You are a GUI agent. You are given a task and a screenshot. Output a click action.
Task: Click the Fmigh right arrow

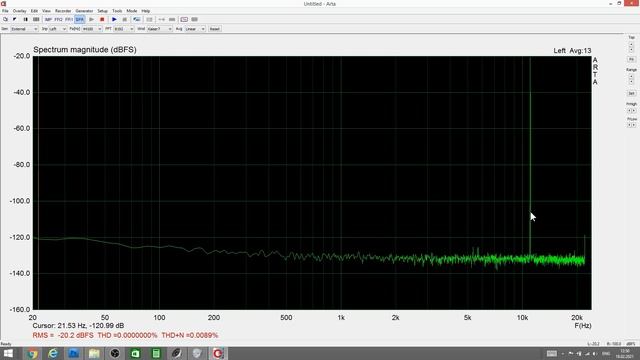(633, 111)
